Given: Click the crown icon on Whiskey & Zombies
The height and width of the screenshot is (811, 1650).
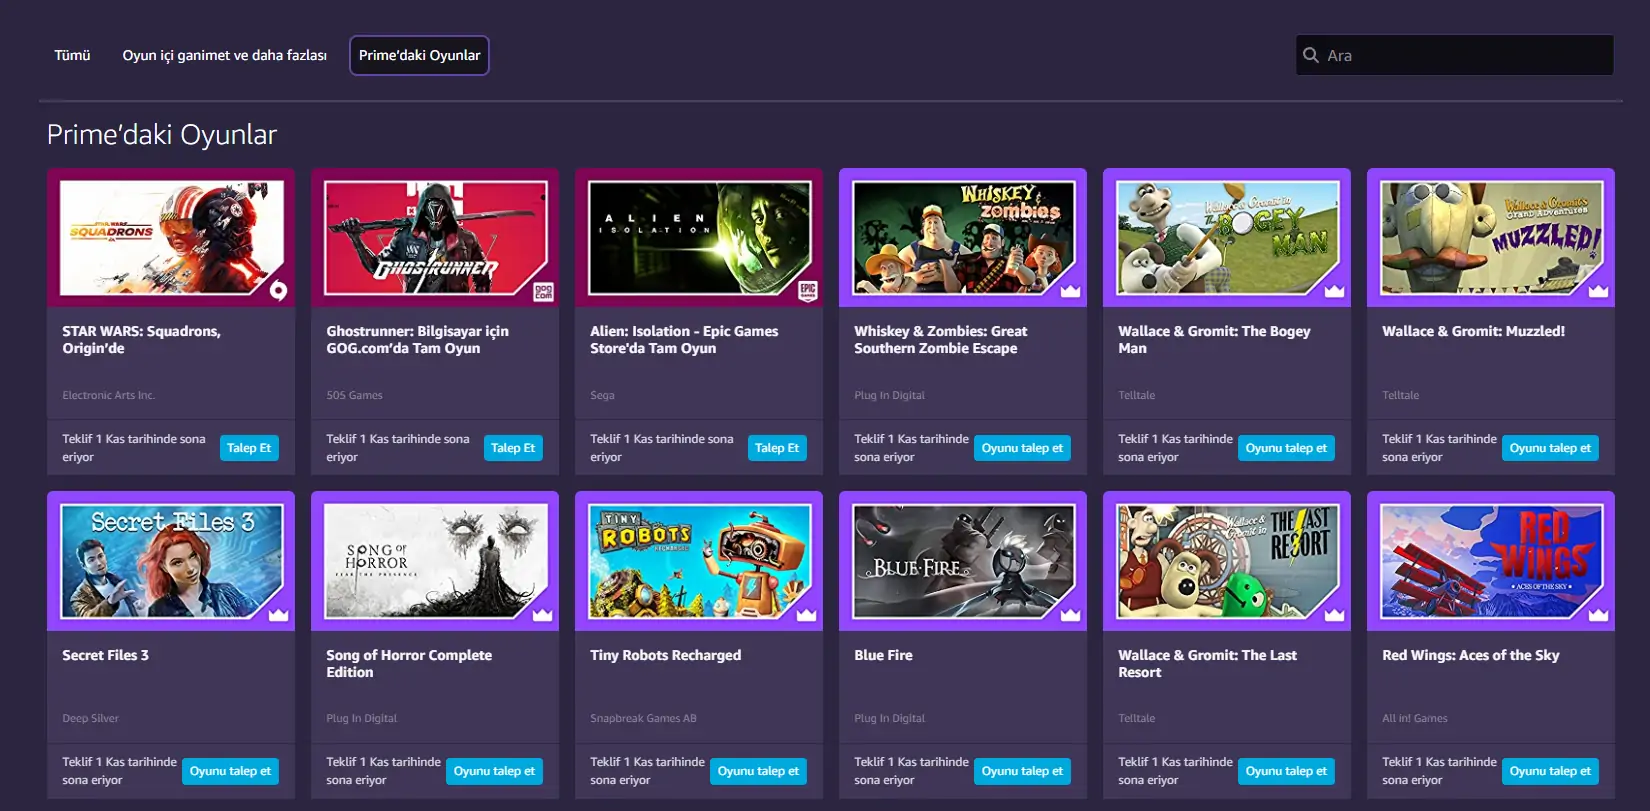Looking at the screenshot, I should pos(1070,291).
